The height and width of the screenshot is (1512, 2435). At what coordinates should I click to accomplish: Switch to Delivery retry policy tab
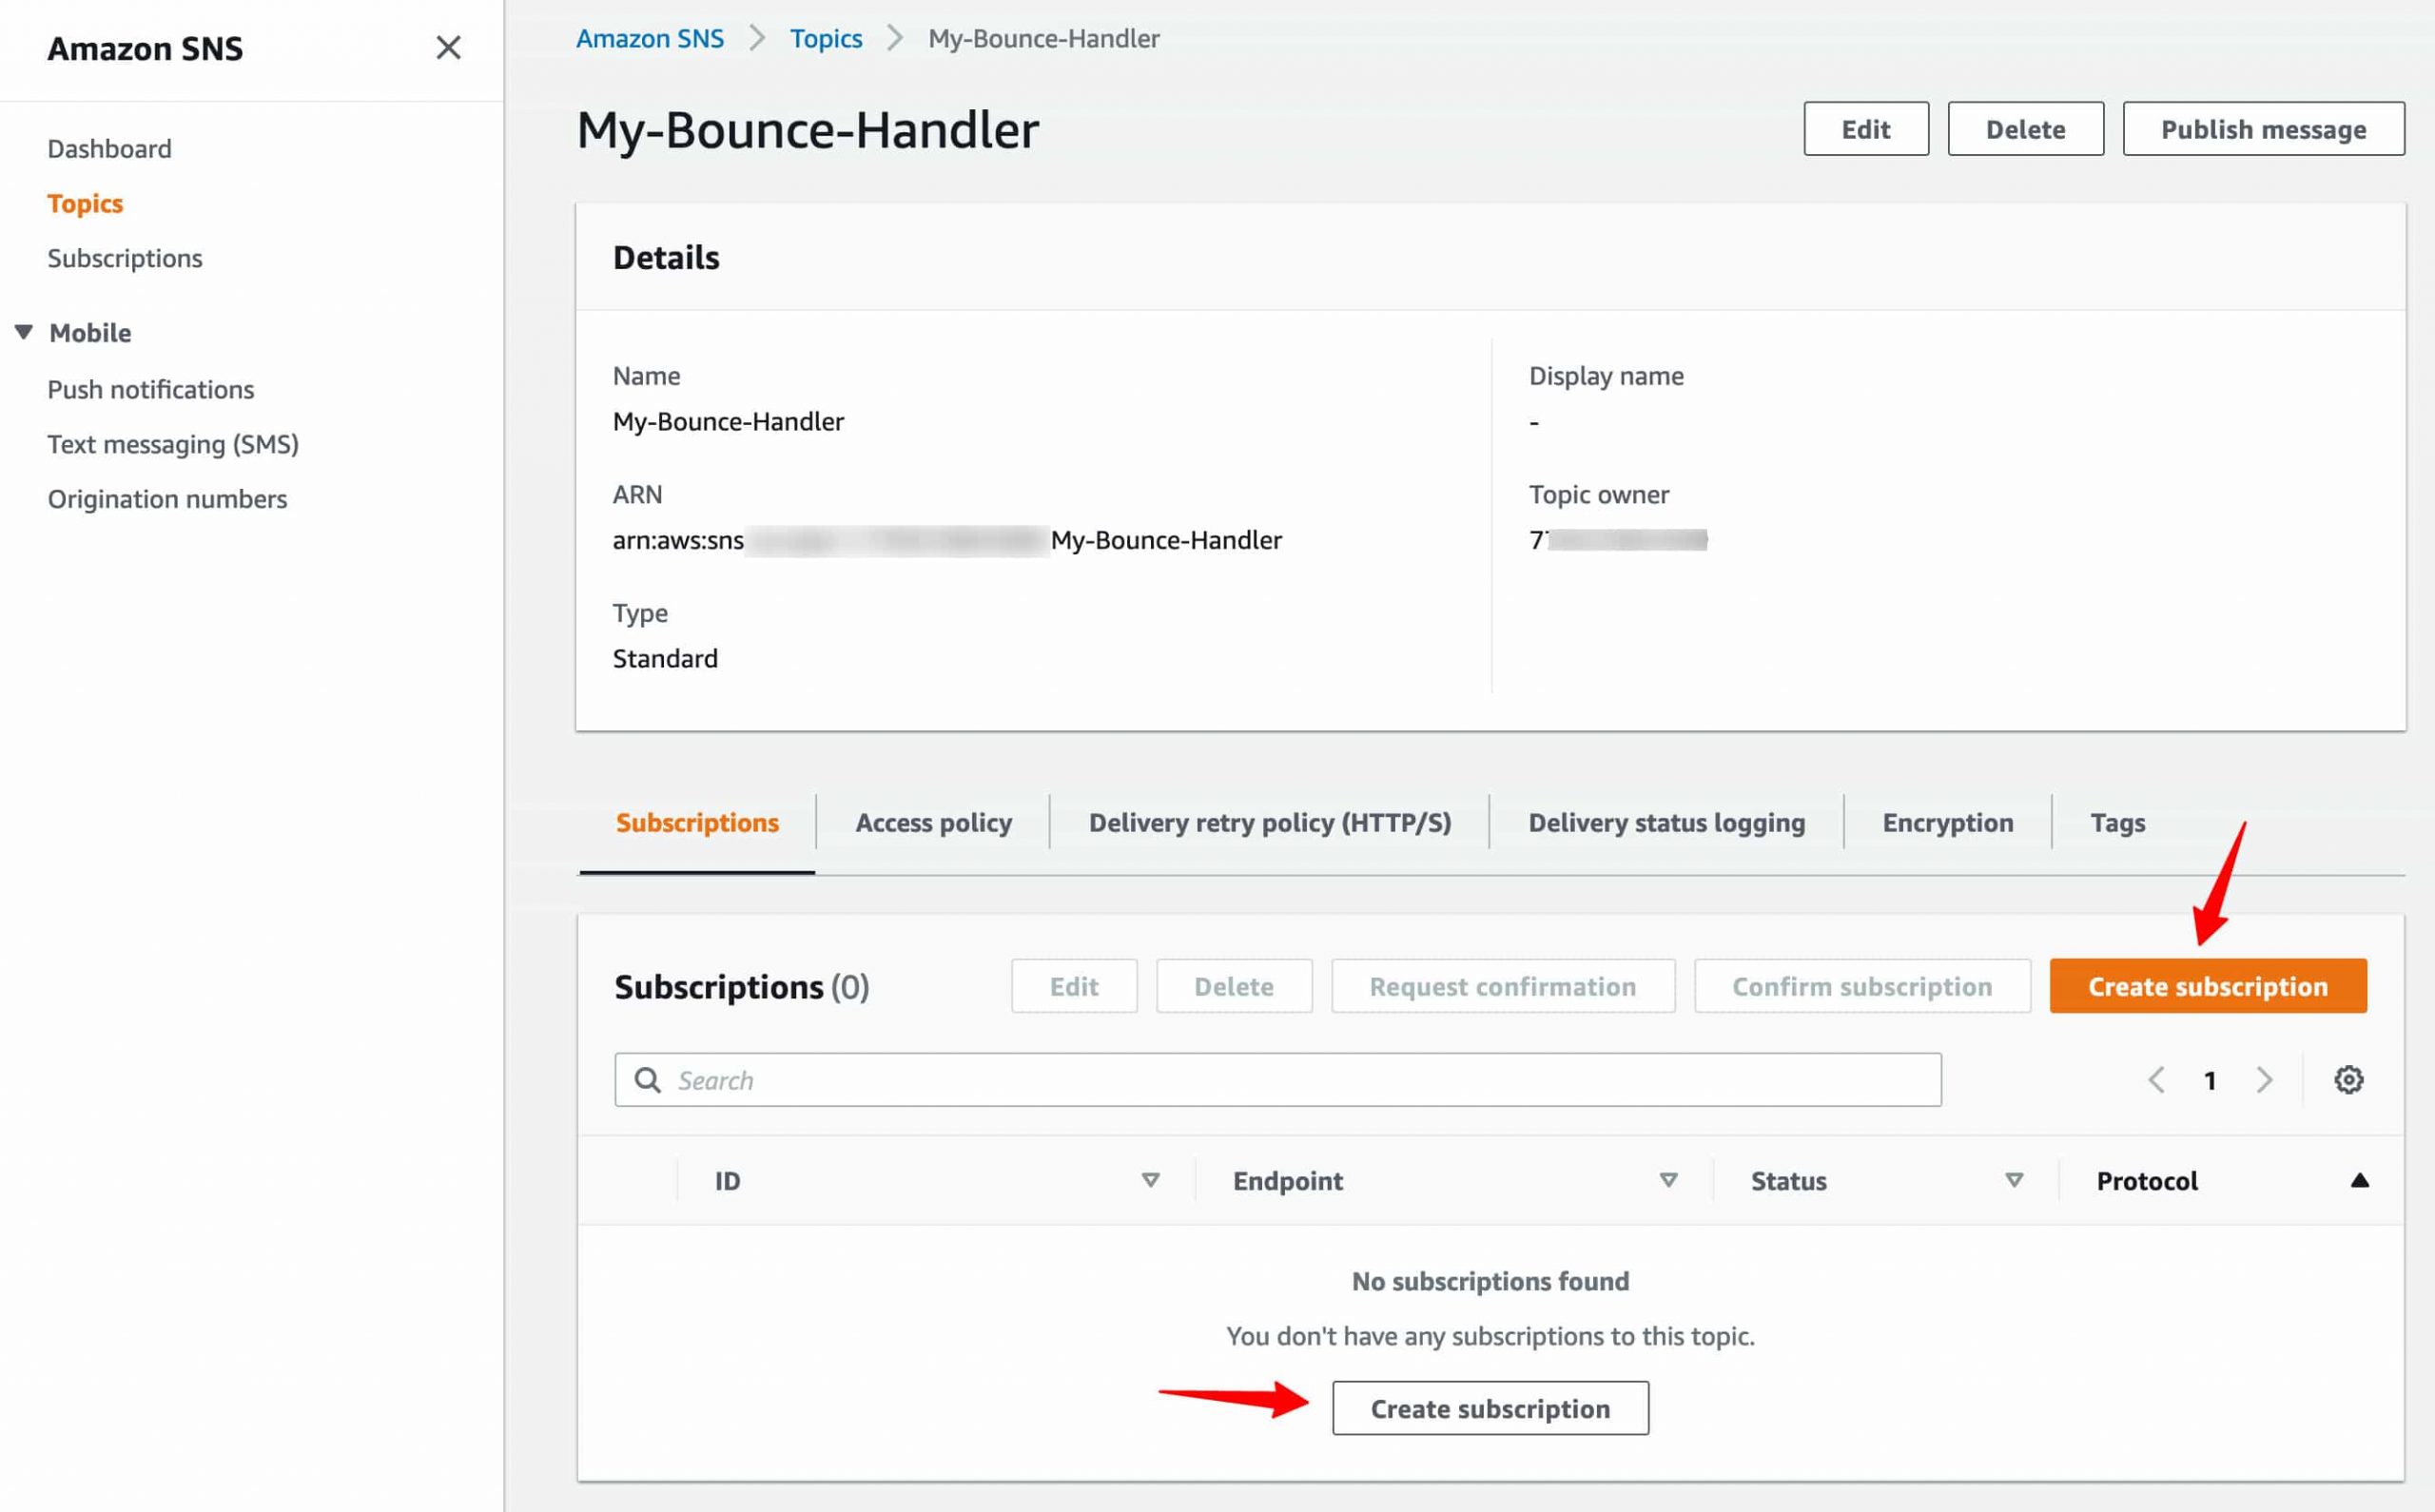1270,823
